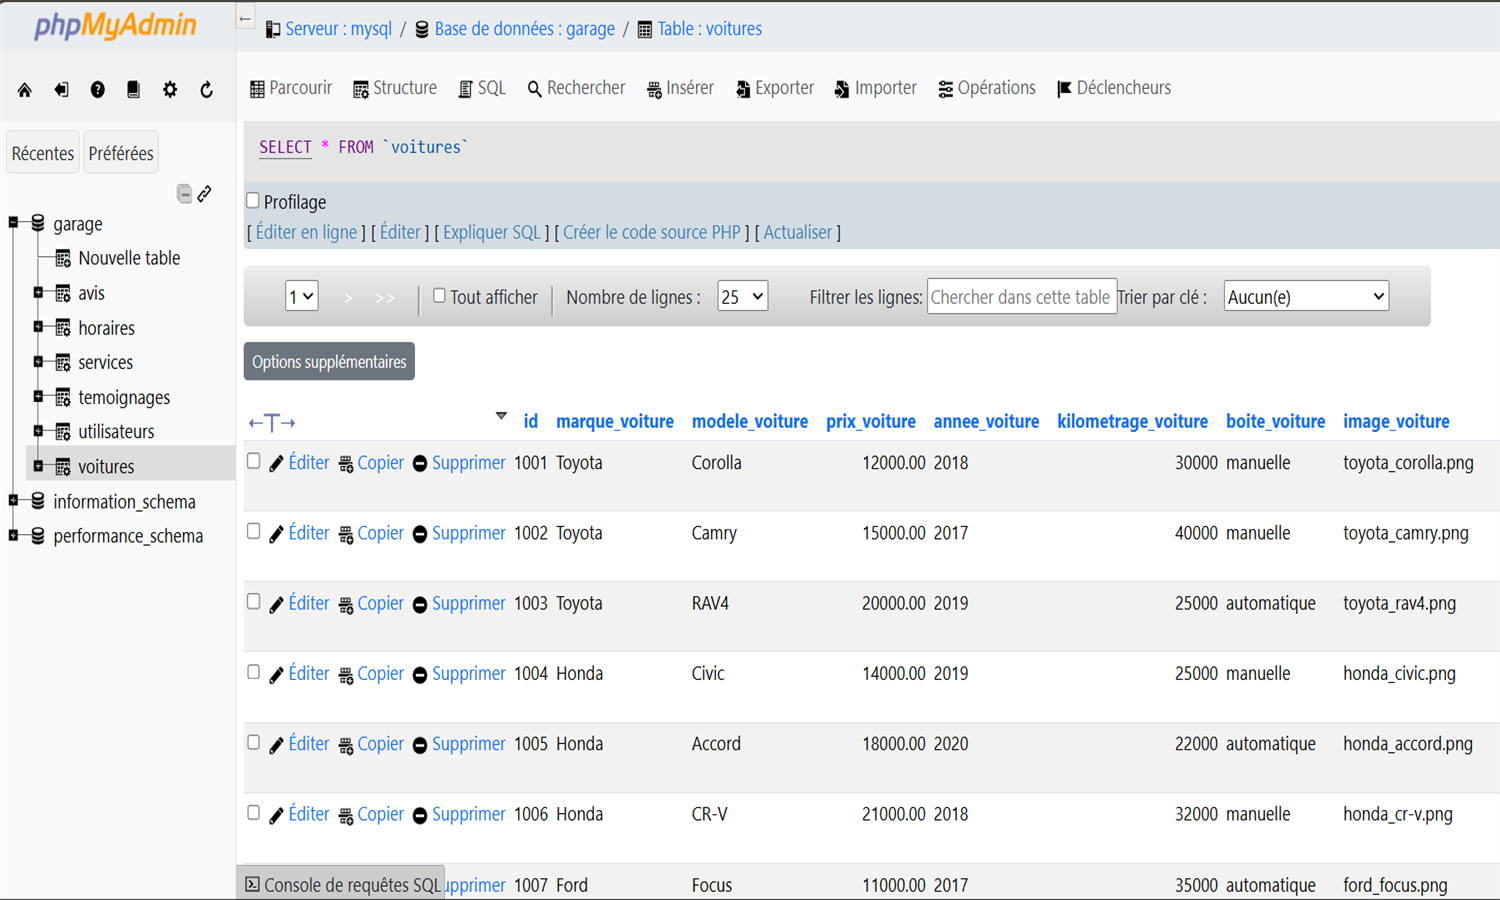Sort by prix_voiture column header
Viewport: 1500px width, 900px height.
coord(870,421)
